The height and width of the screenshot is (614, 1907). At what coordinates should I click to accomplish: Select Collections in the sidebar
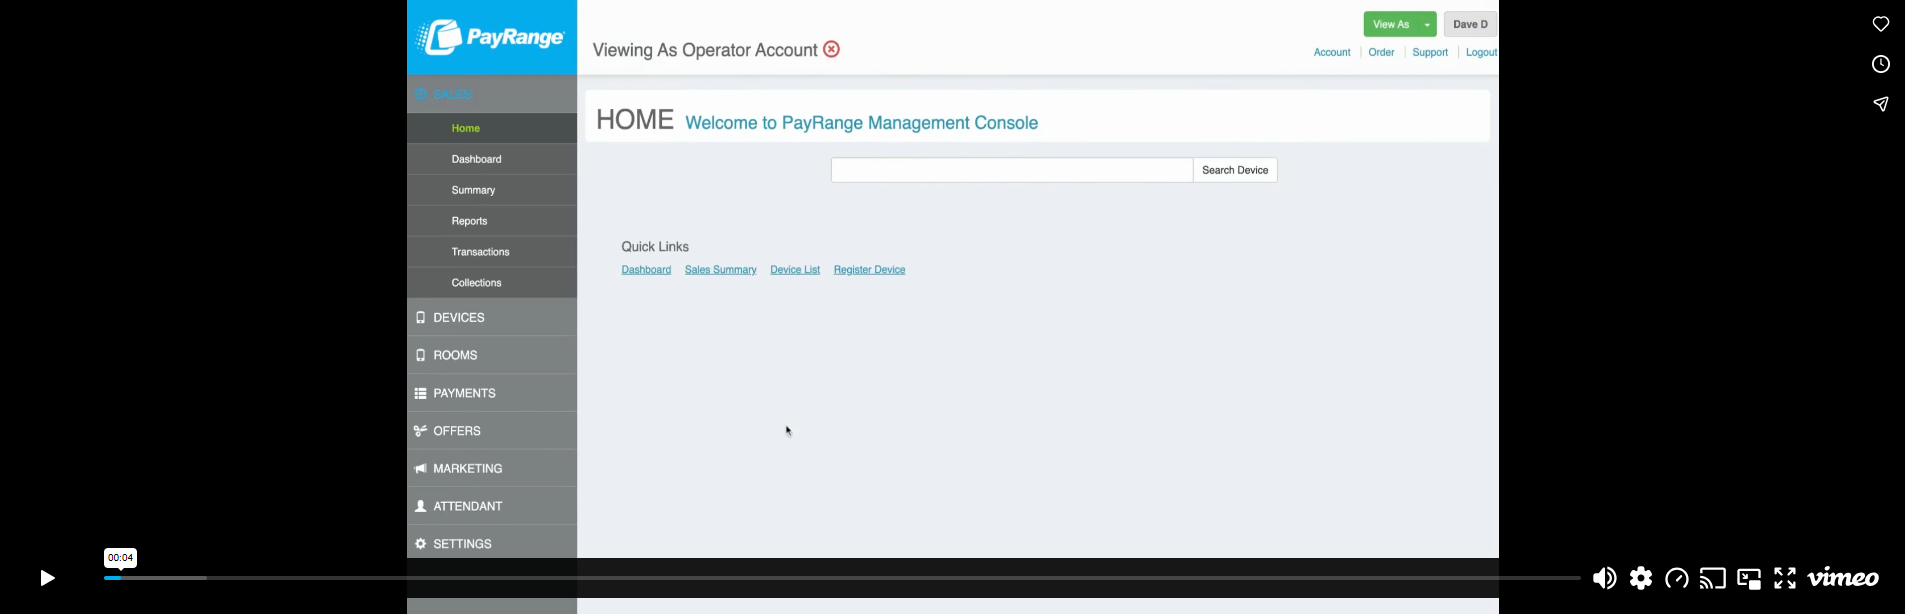click(x=492, y=283)
